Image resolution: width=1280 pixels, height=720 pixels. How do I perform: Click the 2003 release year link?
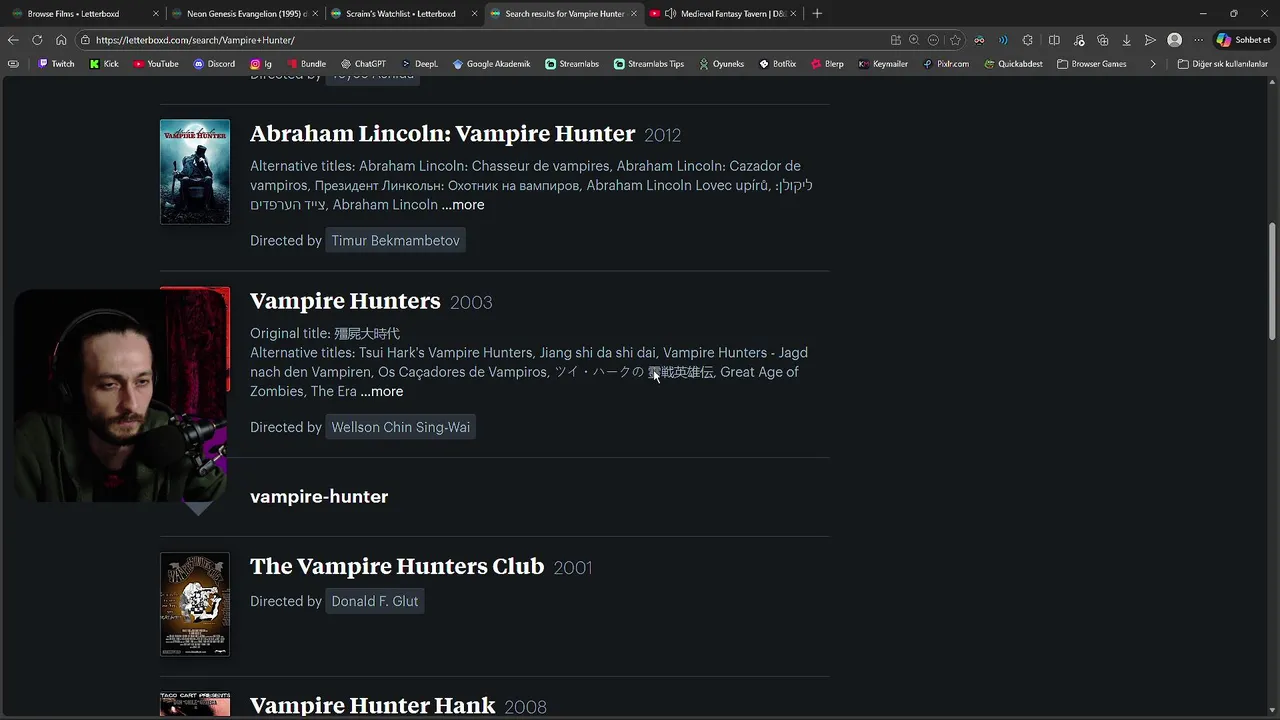471,303
